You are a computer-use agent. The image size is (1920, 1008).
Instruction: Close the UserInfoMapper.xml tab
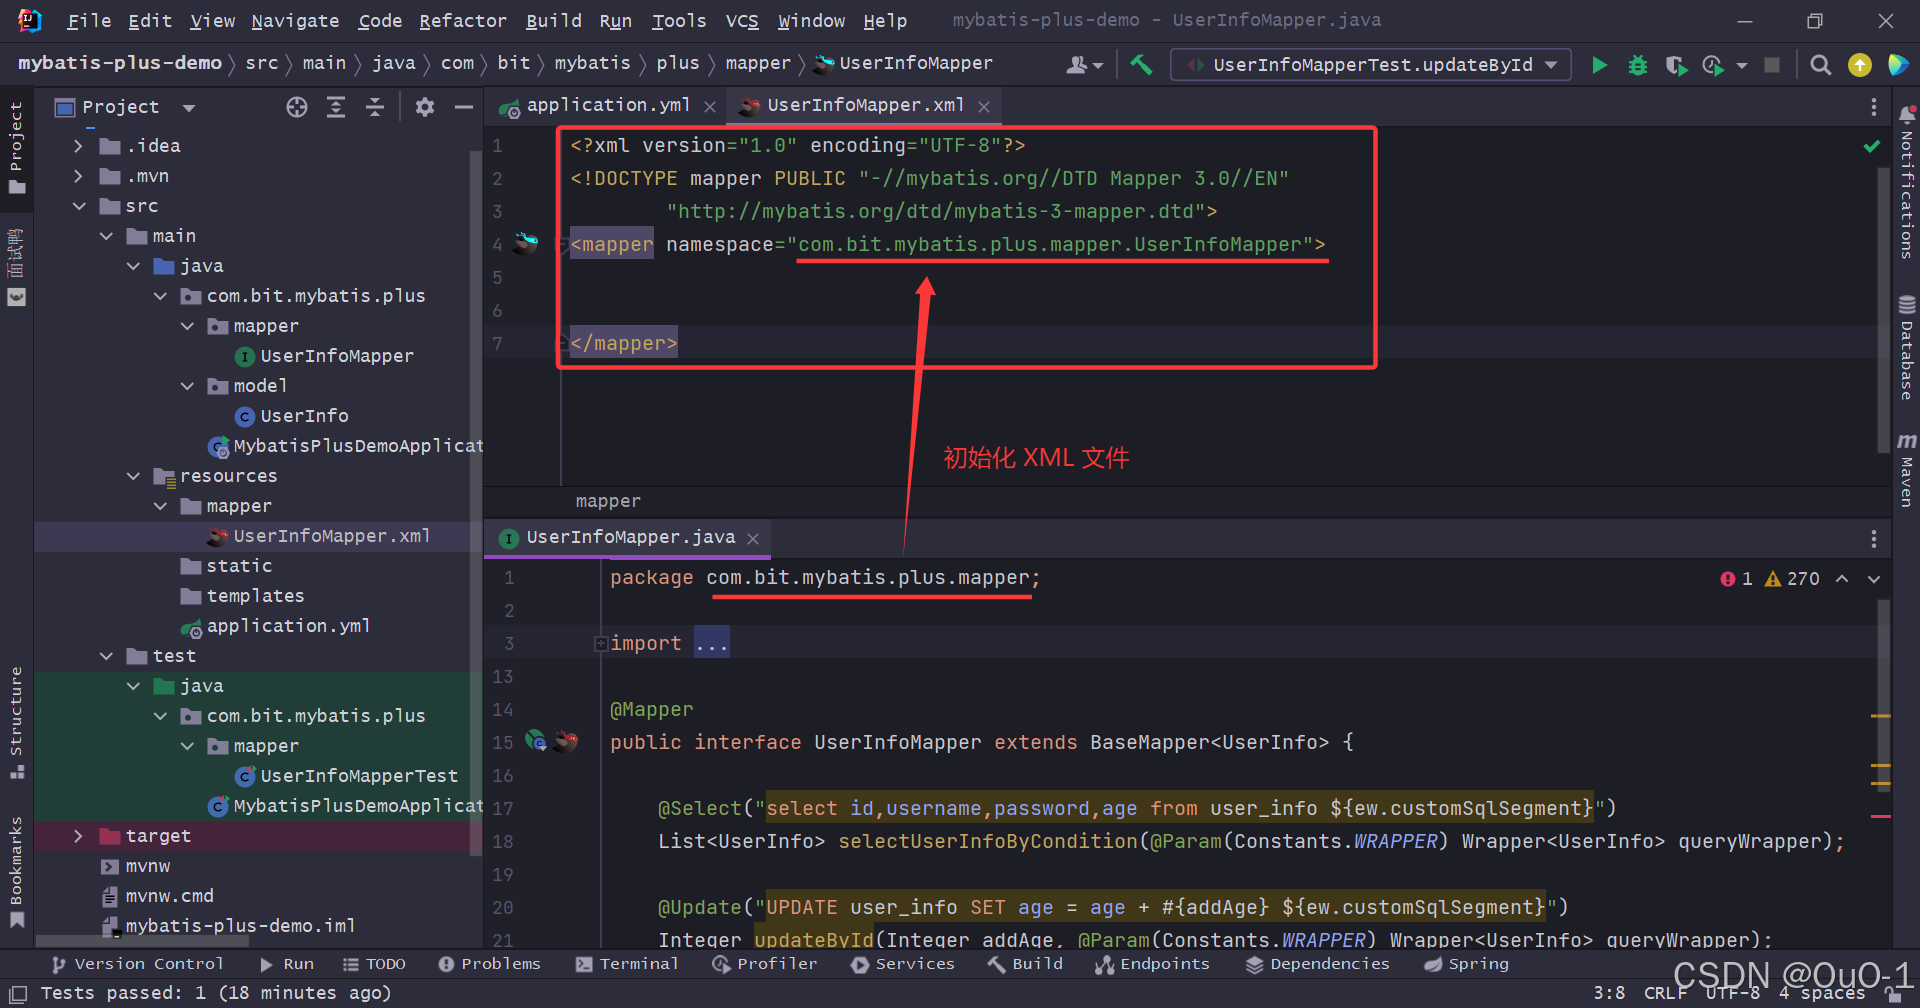click(x=984, y=107)
